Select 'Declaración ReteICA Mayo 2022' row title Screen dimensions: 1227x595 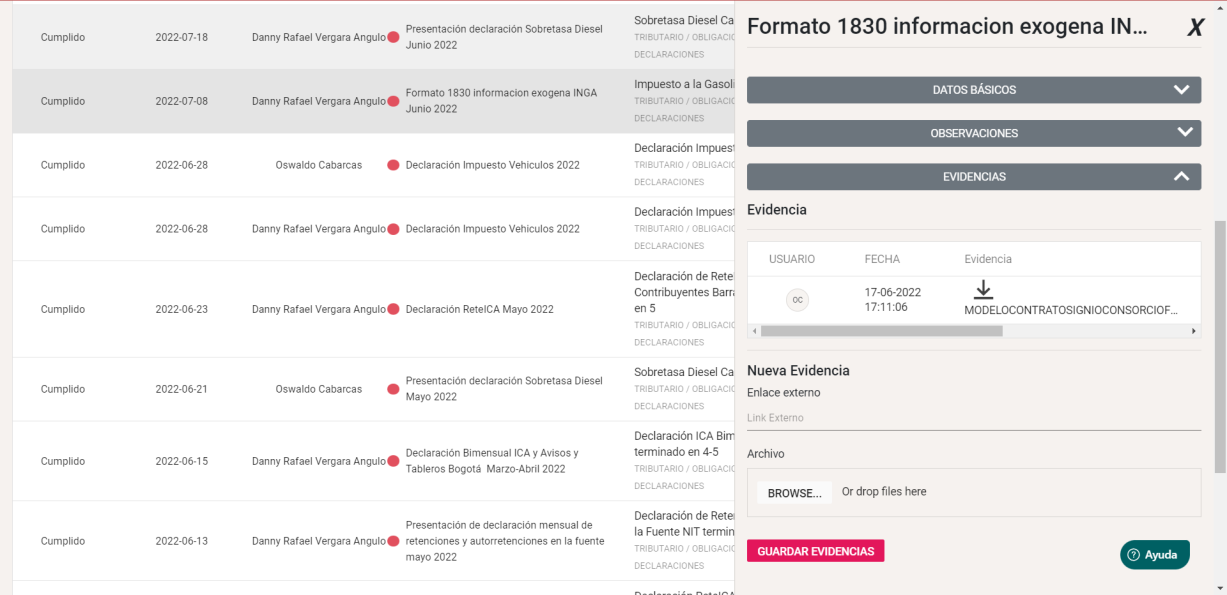(479, 309)
